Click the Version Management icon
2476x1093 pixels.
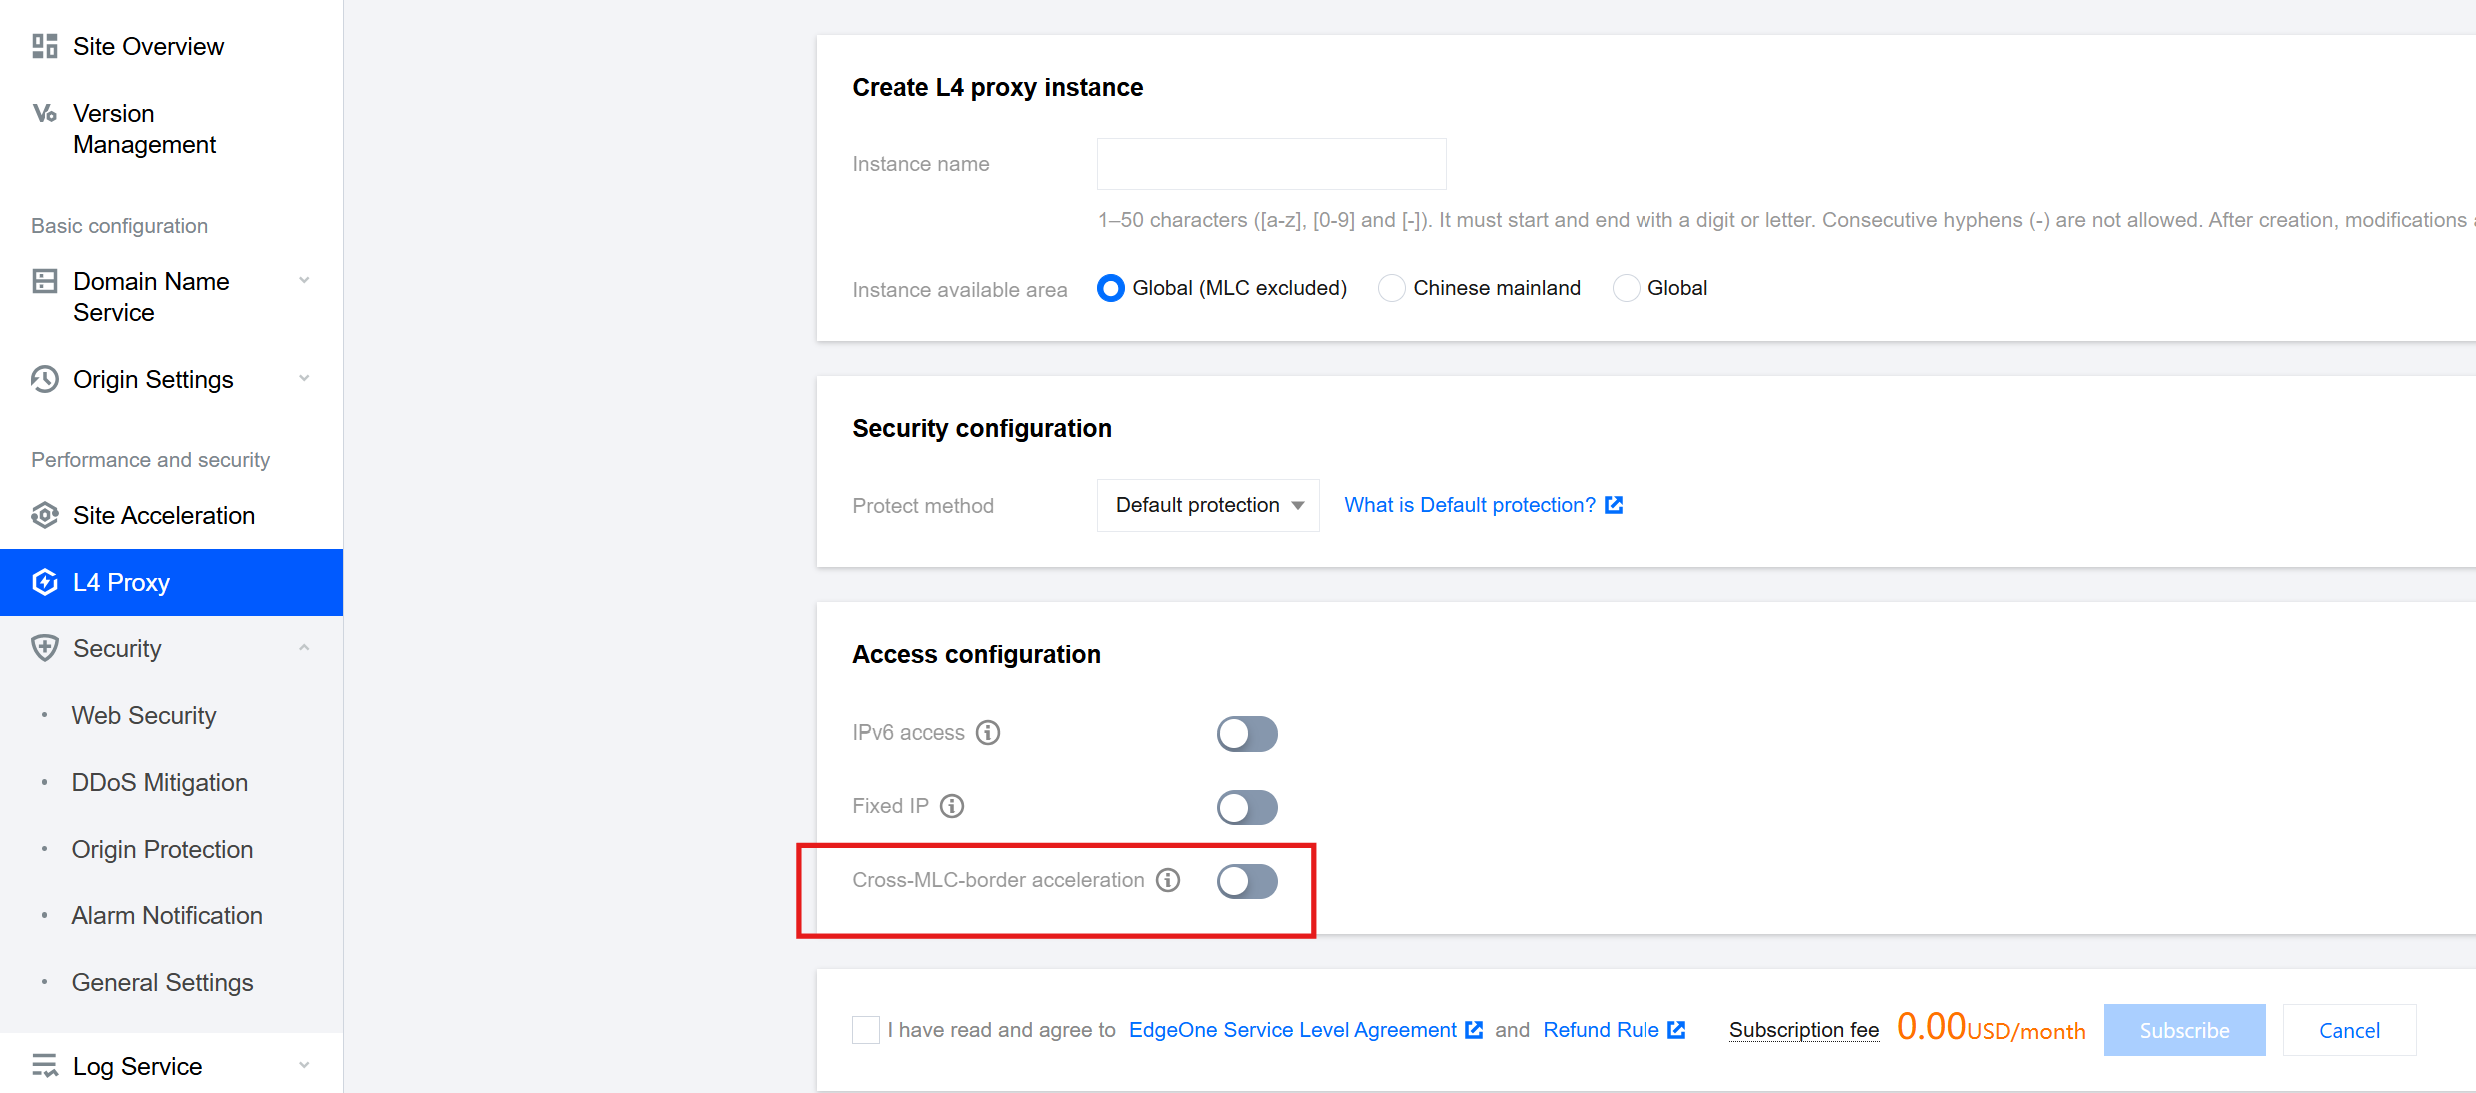pos(45,113)
